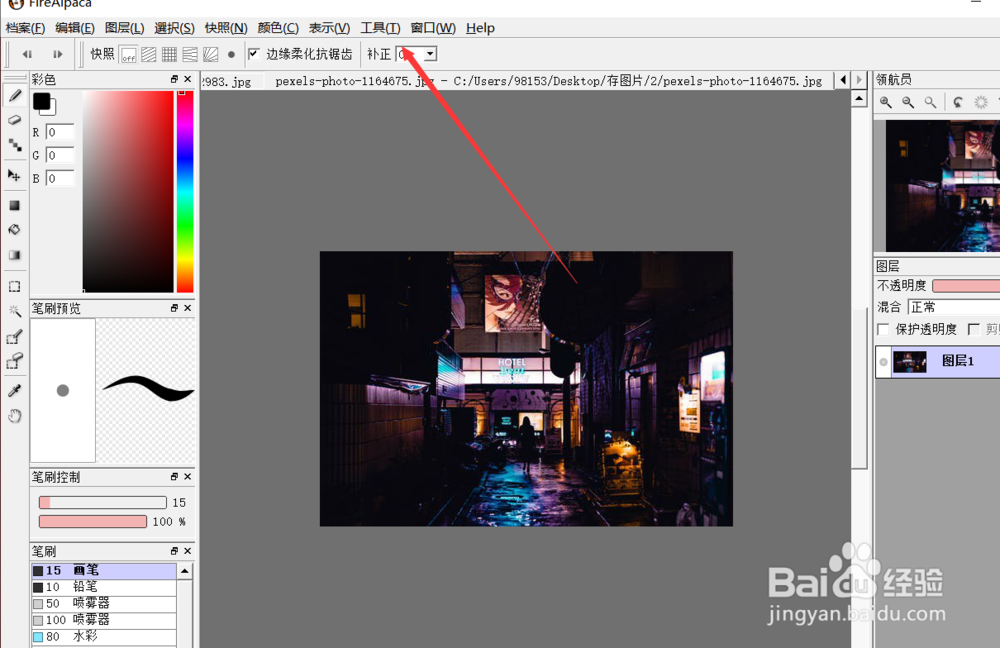The height and width of the screenshot is (648, 1000).
Task: Select the Magic Wand tool
Action: [13, 312]
